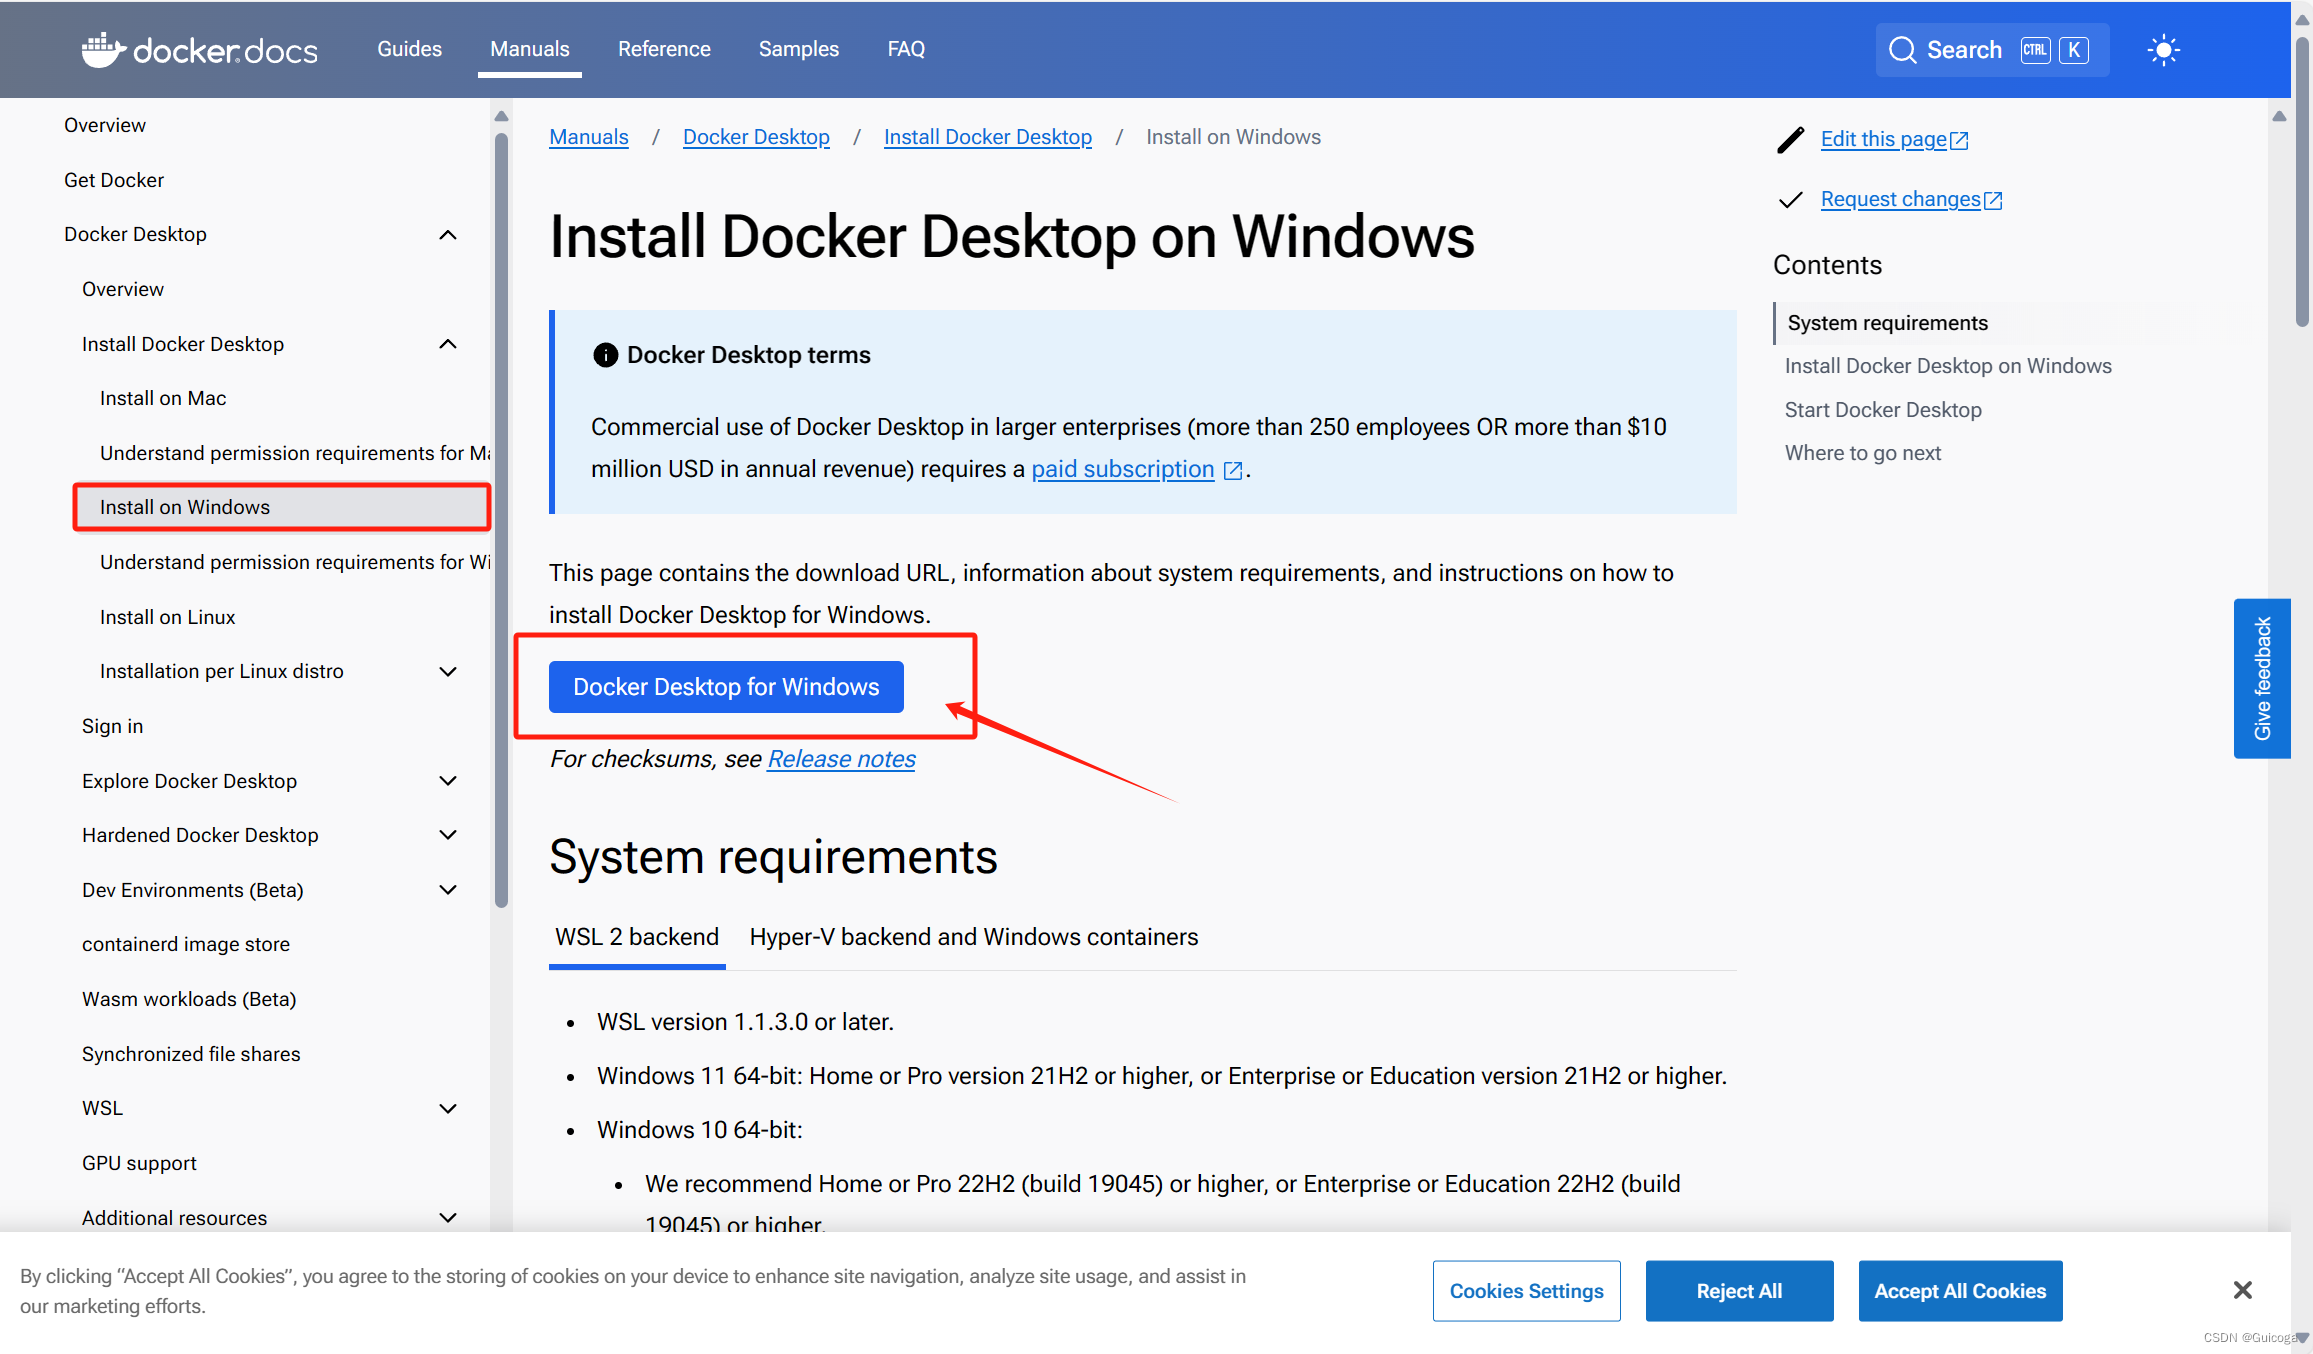The height and width of the screenshot is (1354, 2313).
Task: Accept All Cookies in the banner
Action: click(1959, 1290)
